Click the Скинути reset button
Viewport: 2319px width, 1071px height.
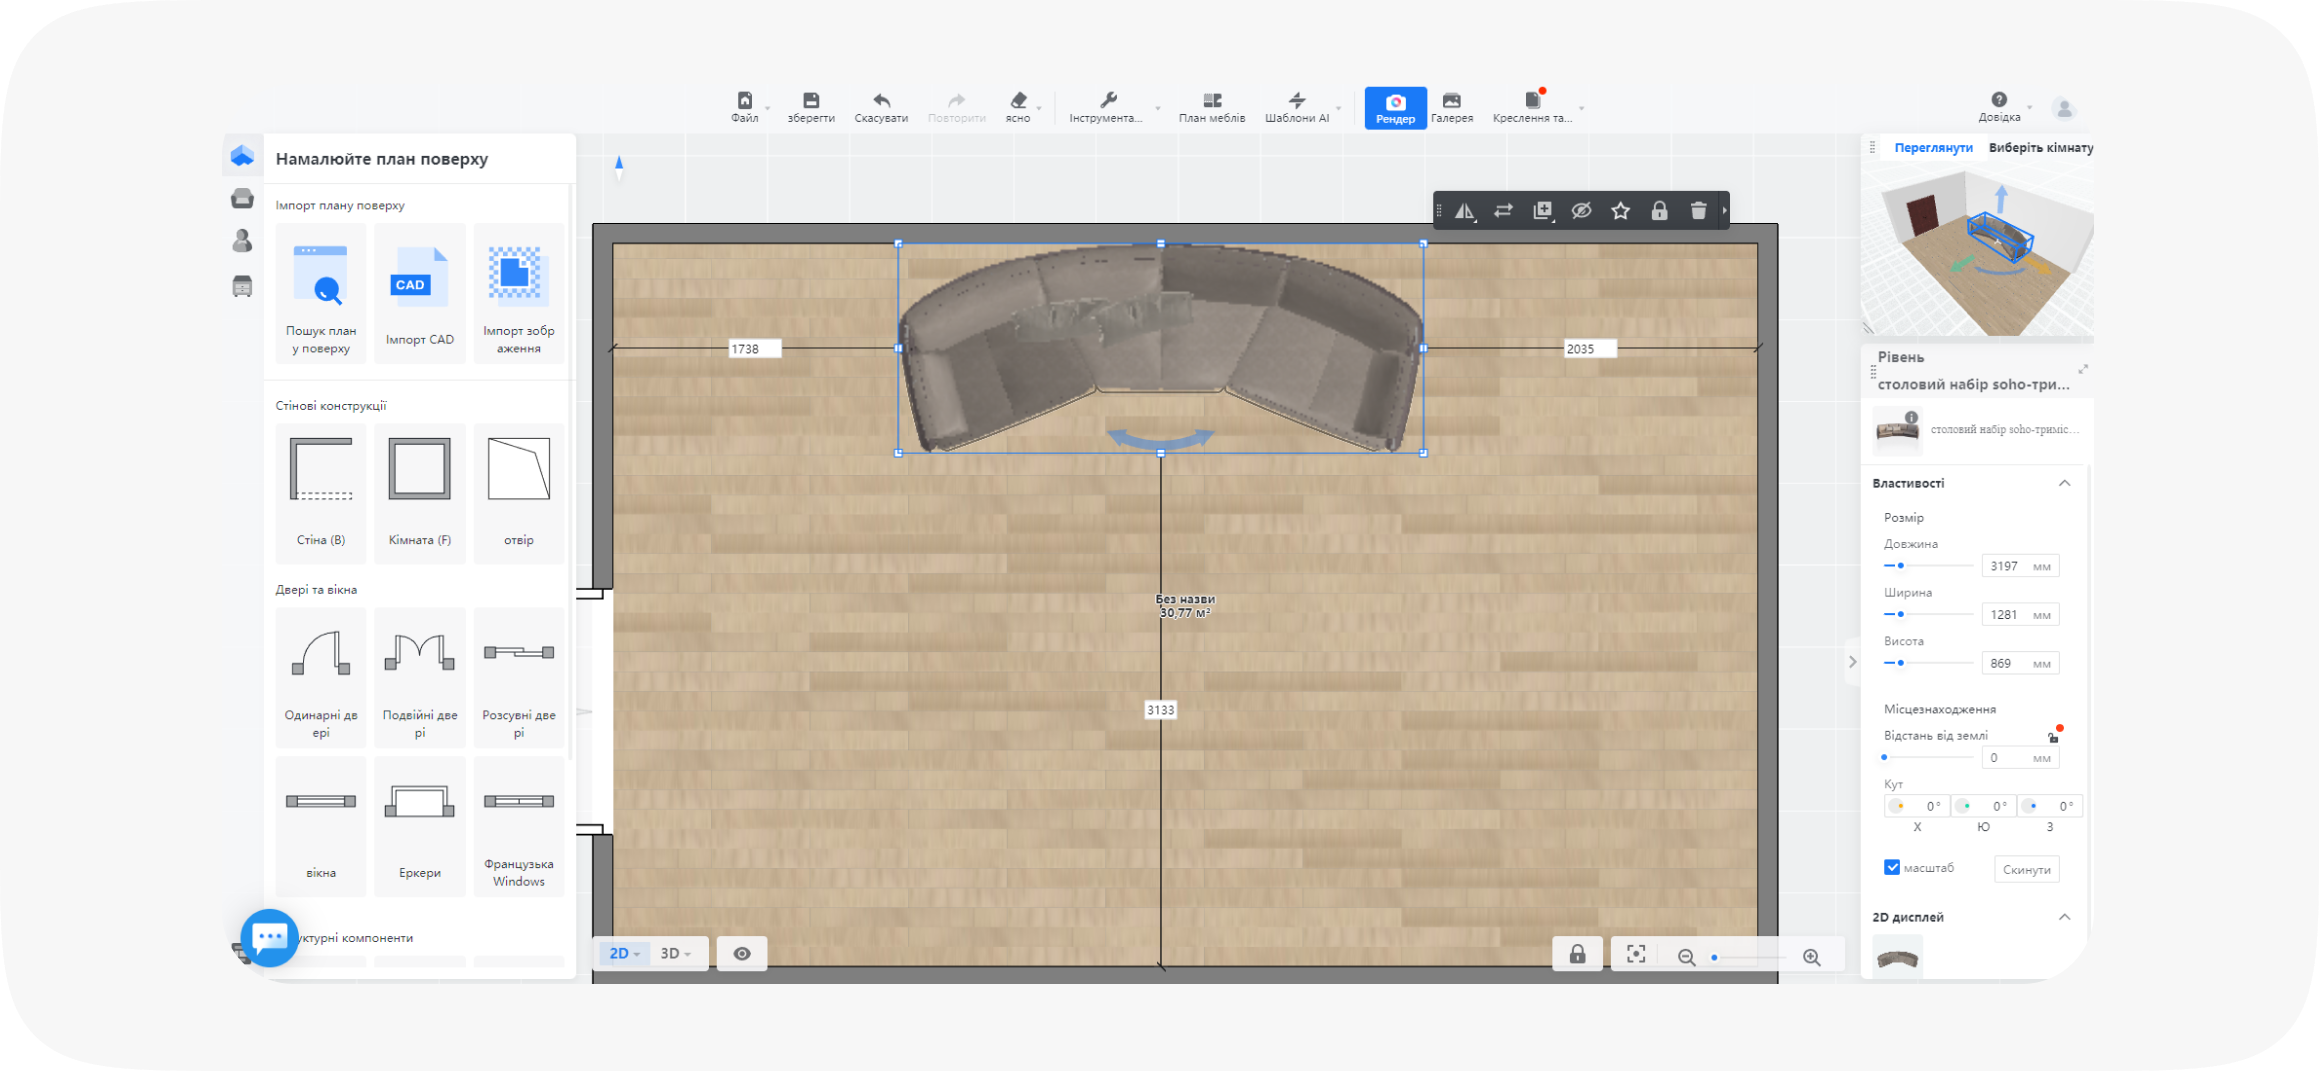click(2026, 870)
